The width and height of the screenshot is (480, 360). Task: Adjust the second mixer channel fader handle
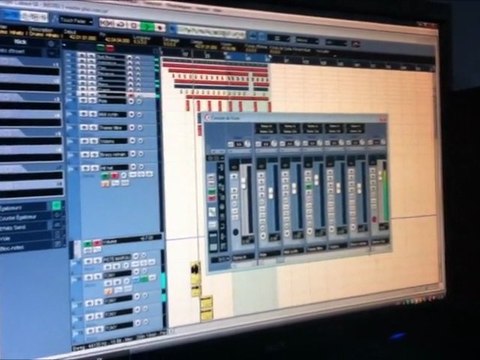(x=271, y=192)
